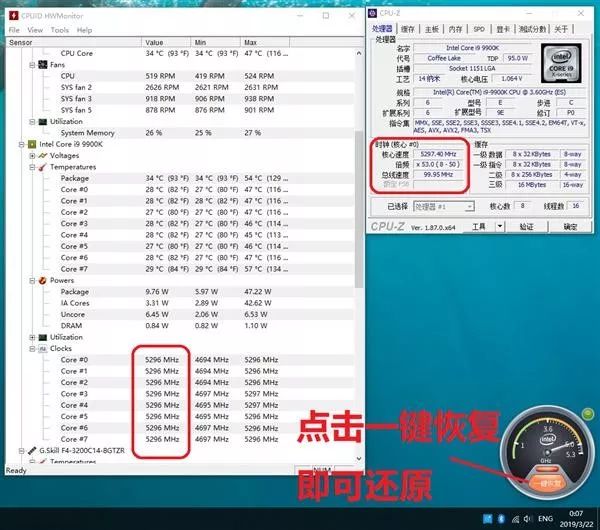Collapse the Clocks tree node
The width and height of the screenshot is (600, 530).
click(x=33, y=349)
